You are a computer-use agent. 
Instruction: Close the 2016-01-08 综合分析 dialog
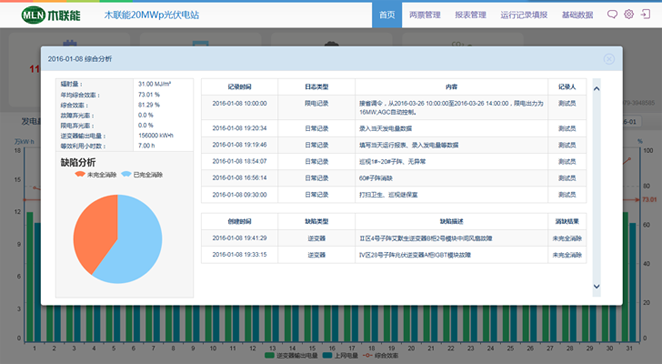click(x=609, y=59)
